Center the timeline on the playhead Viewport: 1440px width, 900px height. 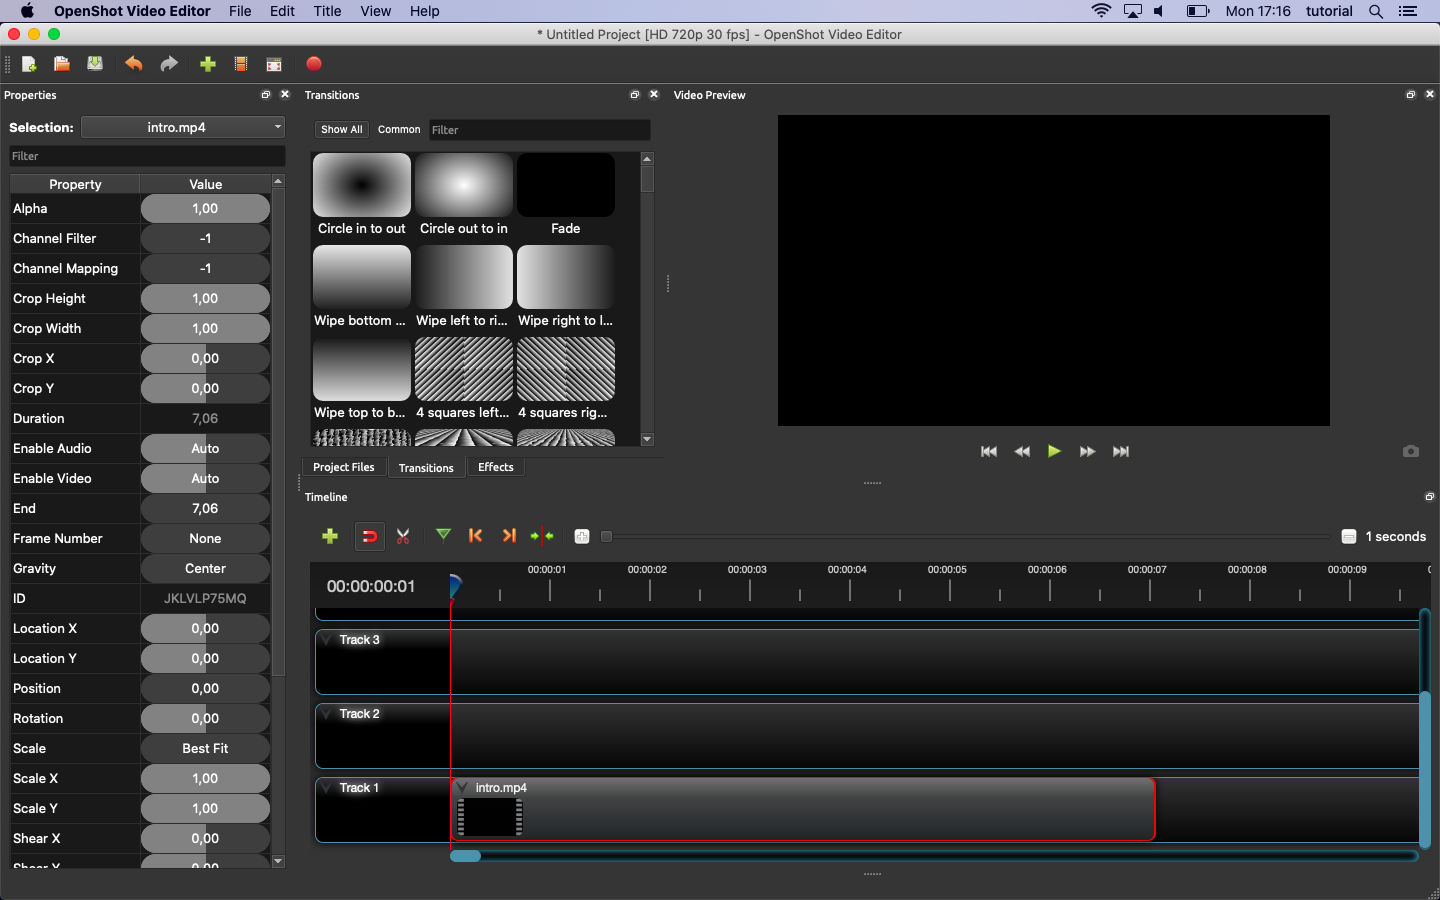pyautogui.click(x=542, y=536)
